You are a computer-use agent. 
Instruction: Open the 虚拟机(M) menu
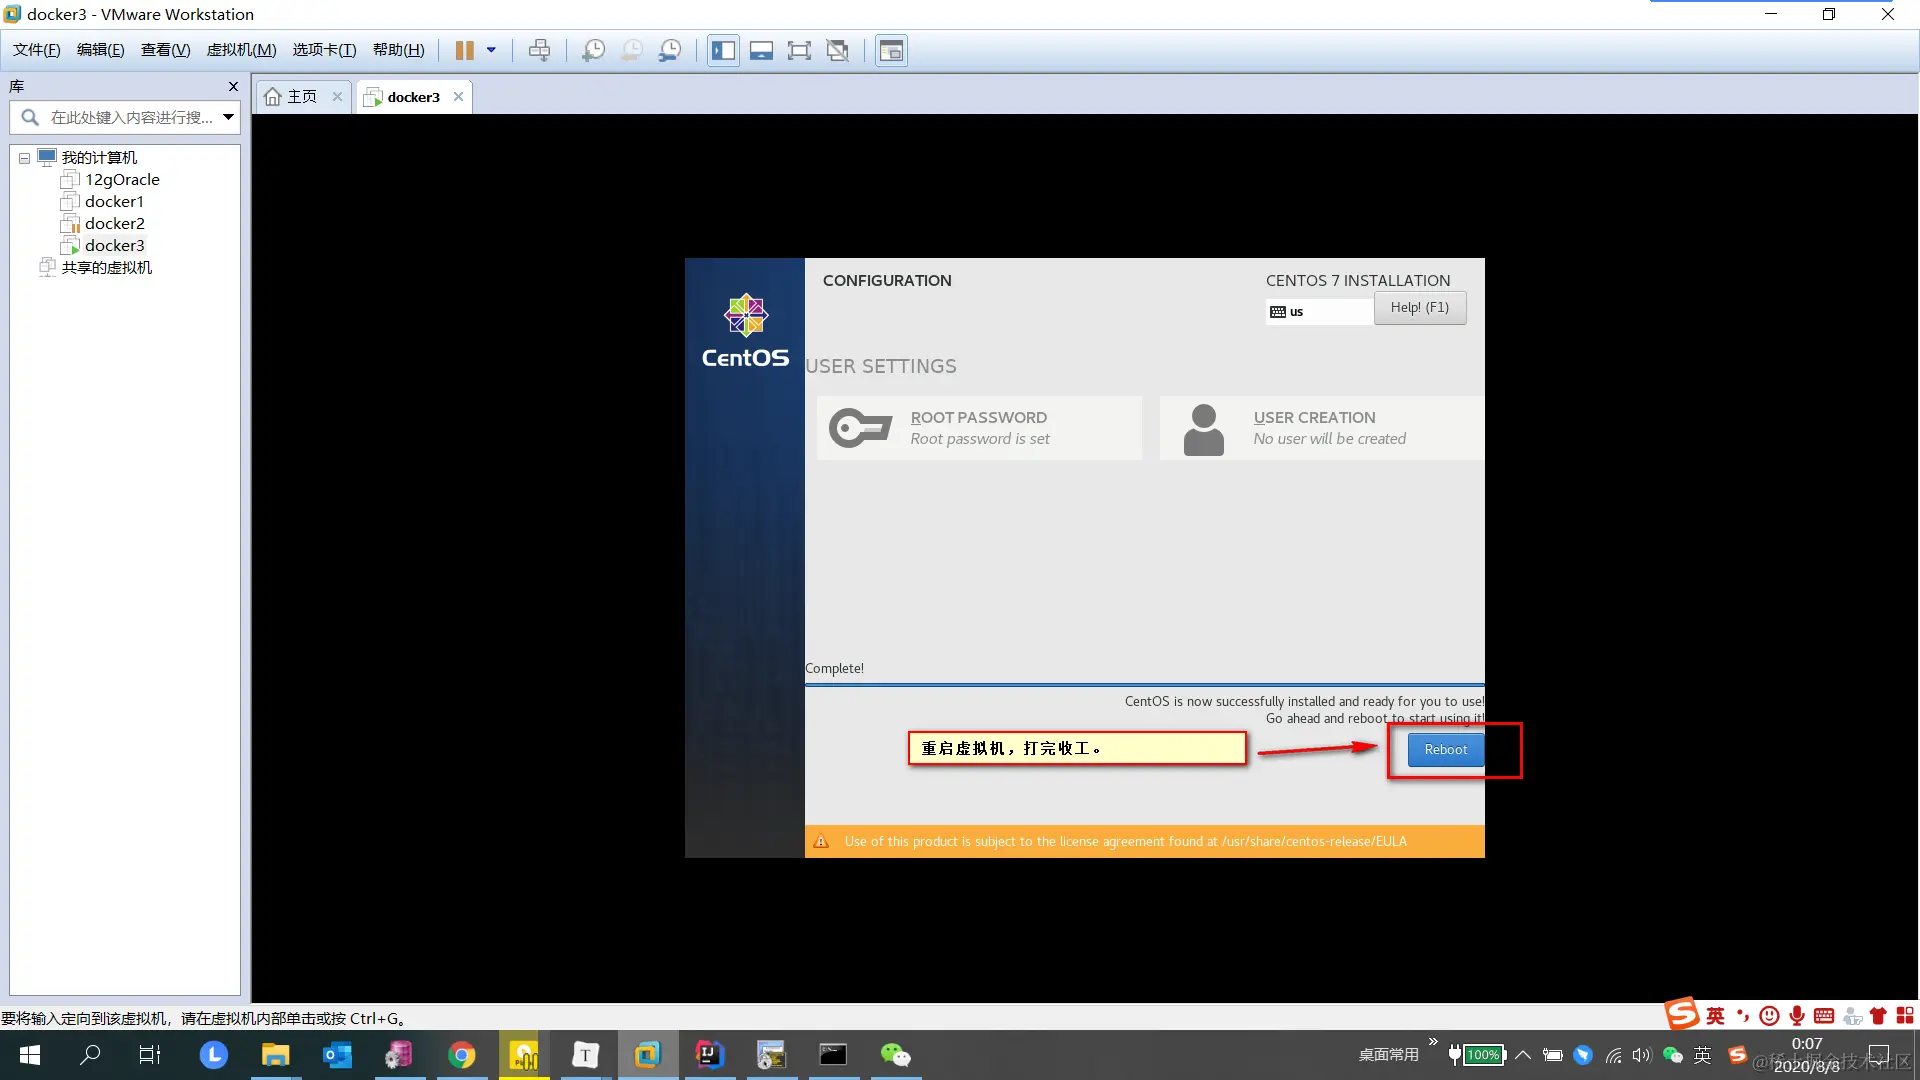[x=241, y=50]
